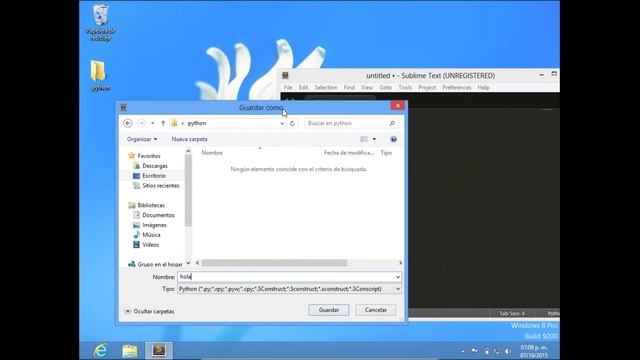Open File Explorer from taskbar
This screenshot has width=640, height=360.
[130, 351]
